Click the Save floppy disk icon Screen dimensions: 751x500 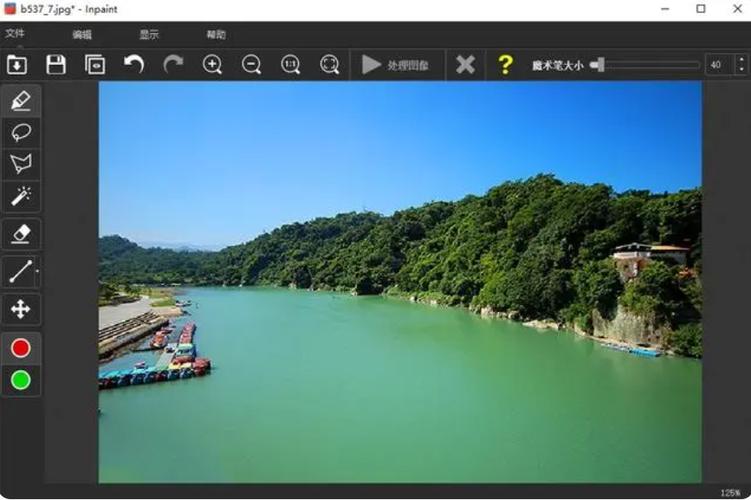click(x=56, y=65)
